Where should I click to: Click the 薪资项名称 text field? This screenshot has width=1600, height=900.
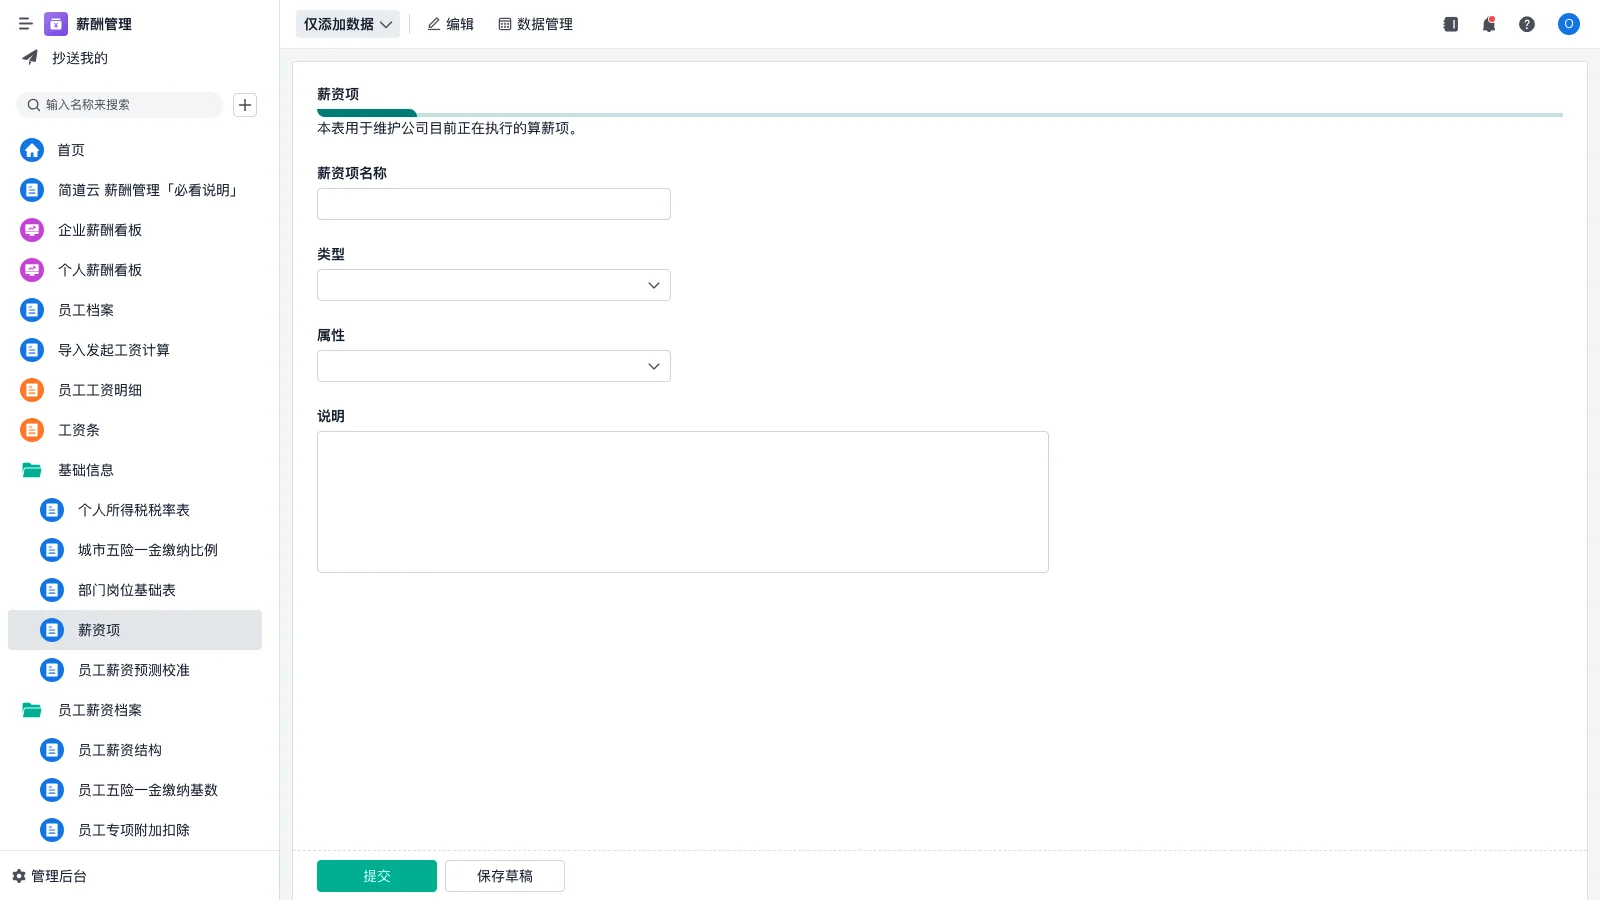[494, 204]
